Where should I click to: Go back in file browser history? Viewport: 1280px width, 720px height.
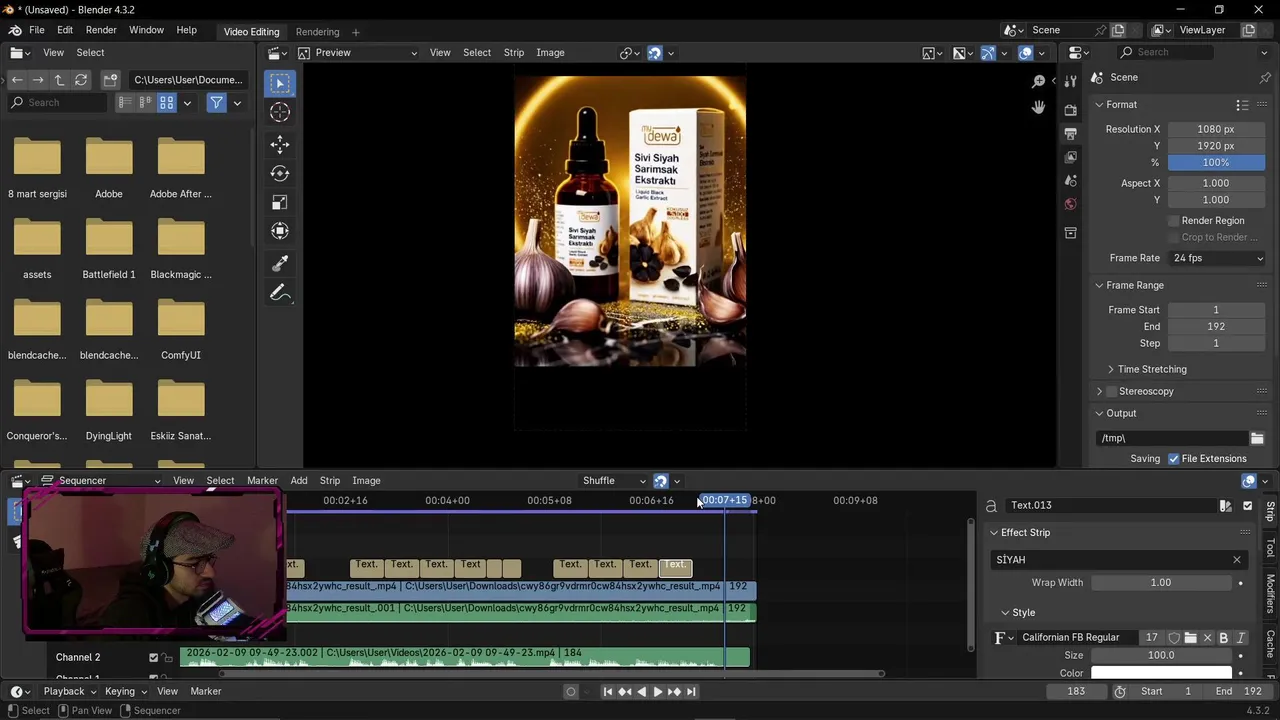(x=17, y=80)
